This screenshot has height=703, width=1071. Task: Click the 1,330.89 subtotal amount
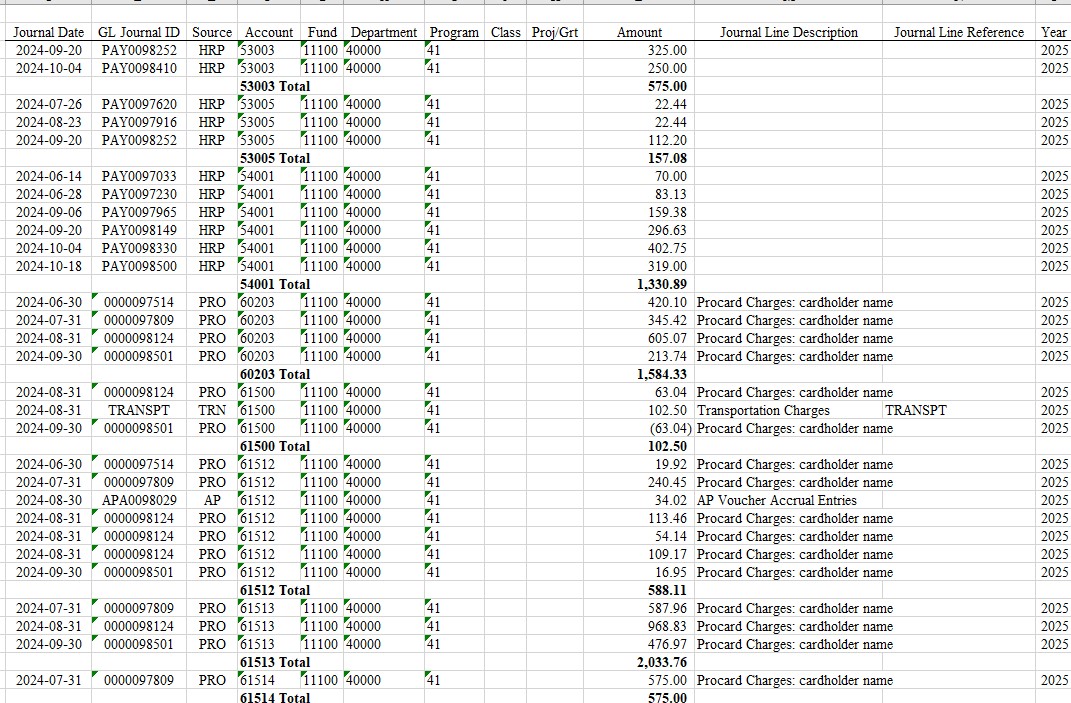click(661, 284)
